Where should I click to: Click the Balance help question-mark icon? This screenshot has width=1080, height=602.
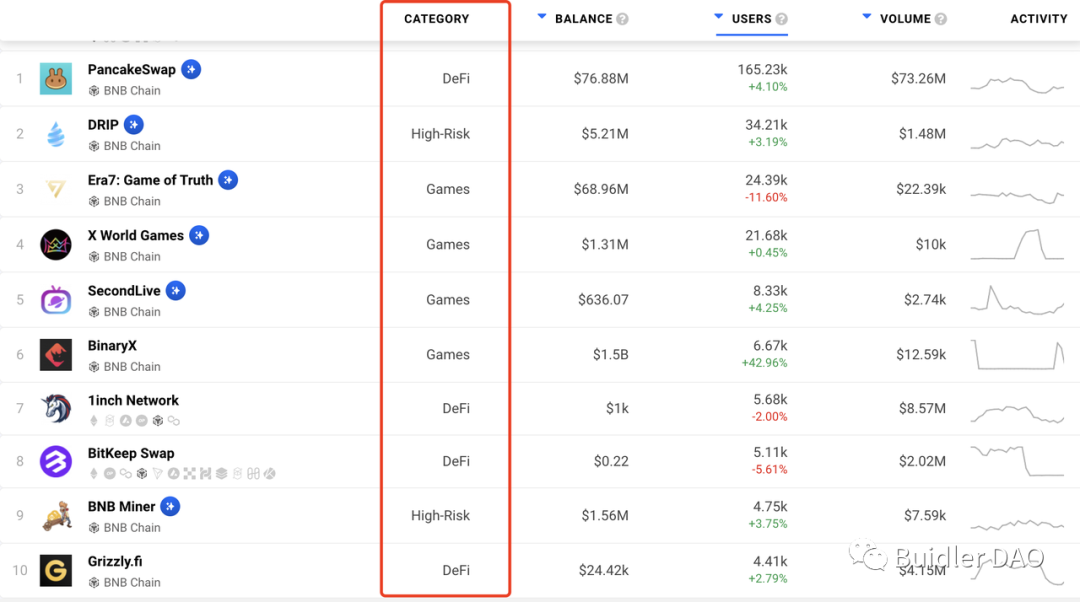tap(623, 19)
